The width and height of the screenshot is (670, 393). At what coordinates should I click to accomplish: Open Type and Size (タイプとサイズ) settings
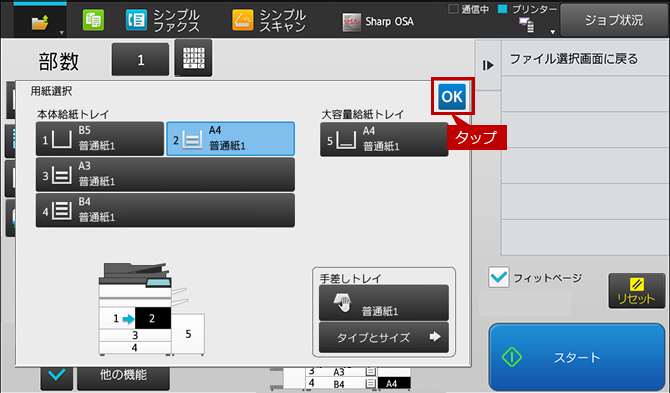[x=384, y=337]
